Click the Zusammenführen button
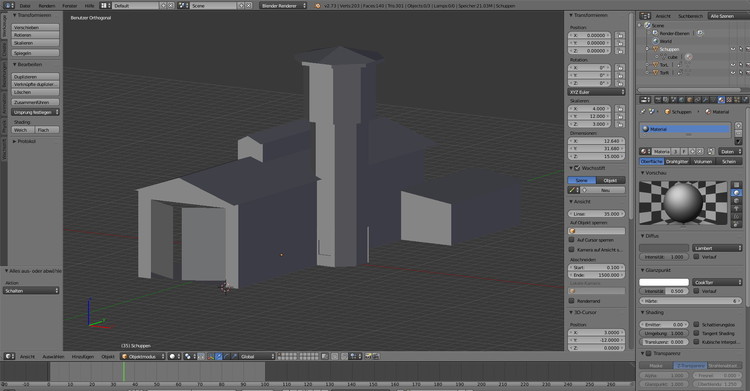This screenshot has height=391, width=750. (36, 102)
